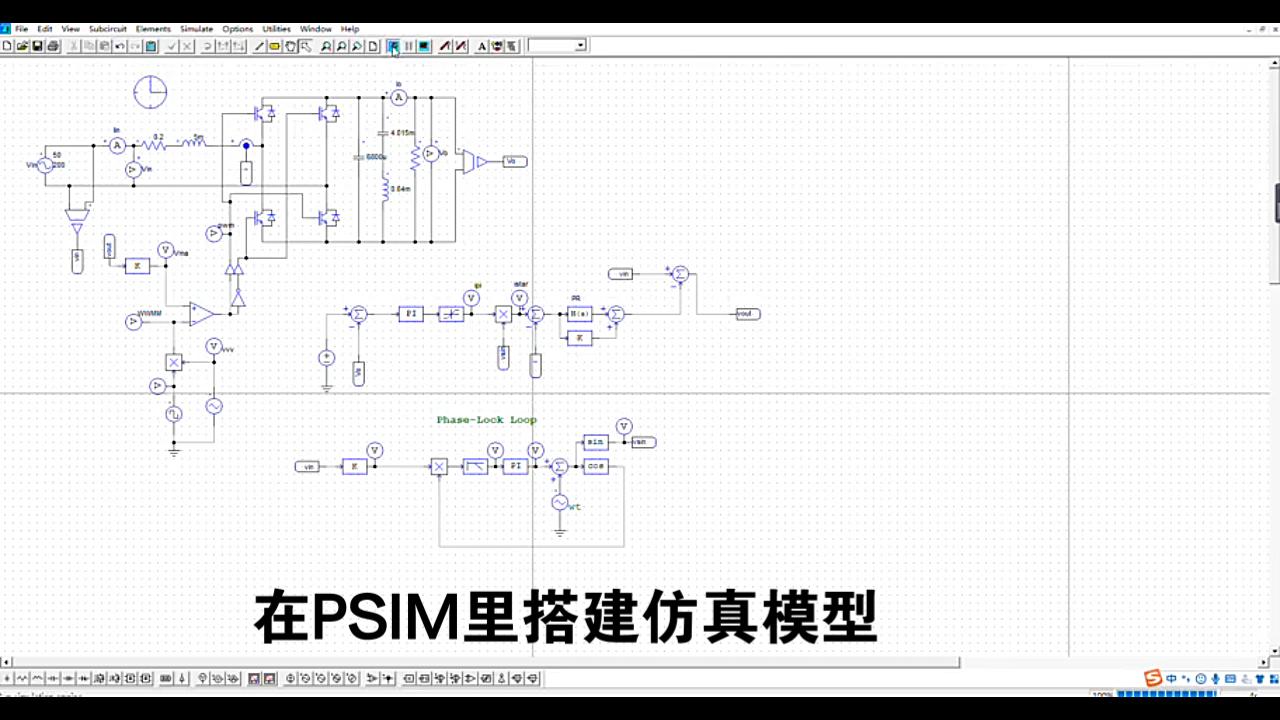Place a resistor from element toolbar
Viewport: 1280px width, 720px height.
pos(21,679)
